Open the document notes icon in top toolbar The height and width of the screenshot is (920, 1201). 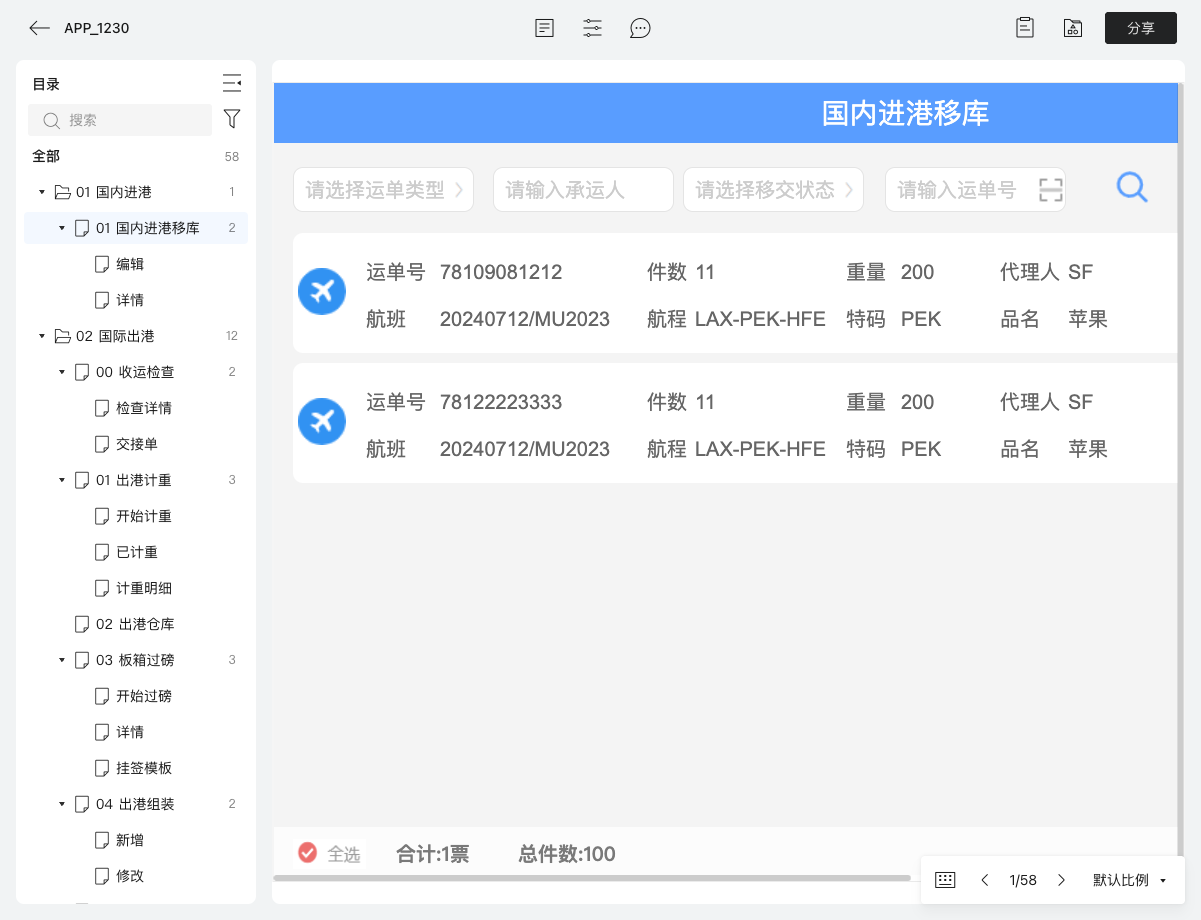pos(544,28)
